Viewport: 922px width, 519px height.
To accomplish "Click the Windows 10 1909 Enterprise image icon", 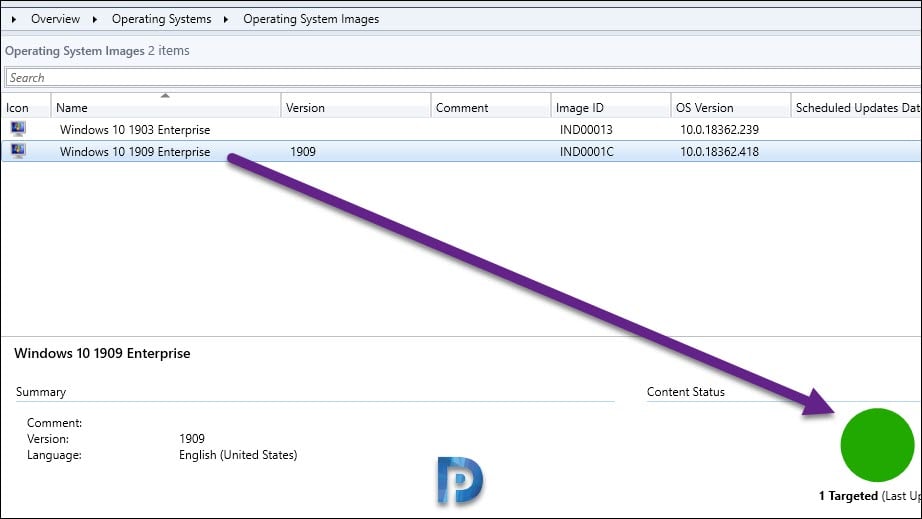I will pos(18,151).
